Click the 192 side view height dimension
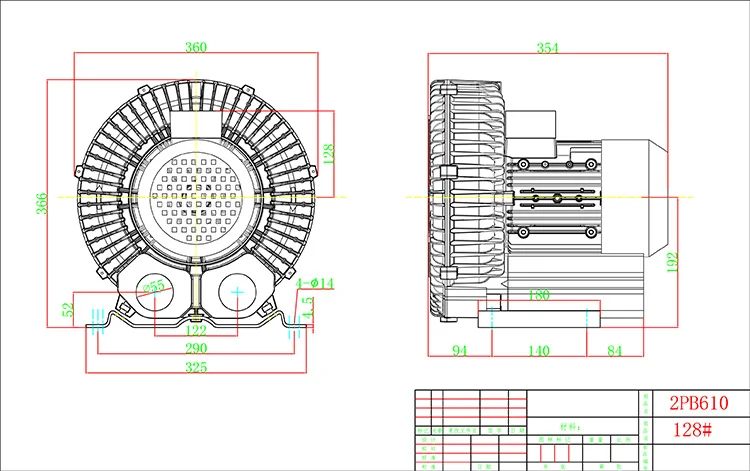This screenshot has width=750, height=471. click(673, 262)
